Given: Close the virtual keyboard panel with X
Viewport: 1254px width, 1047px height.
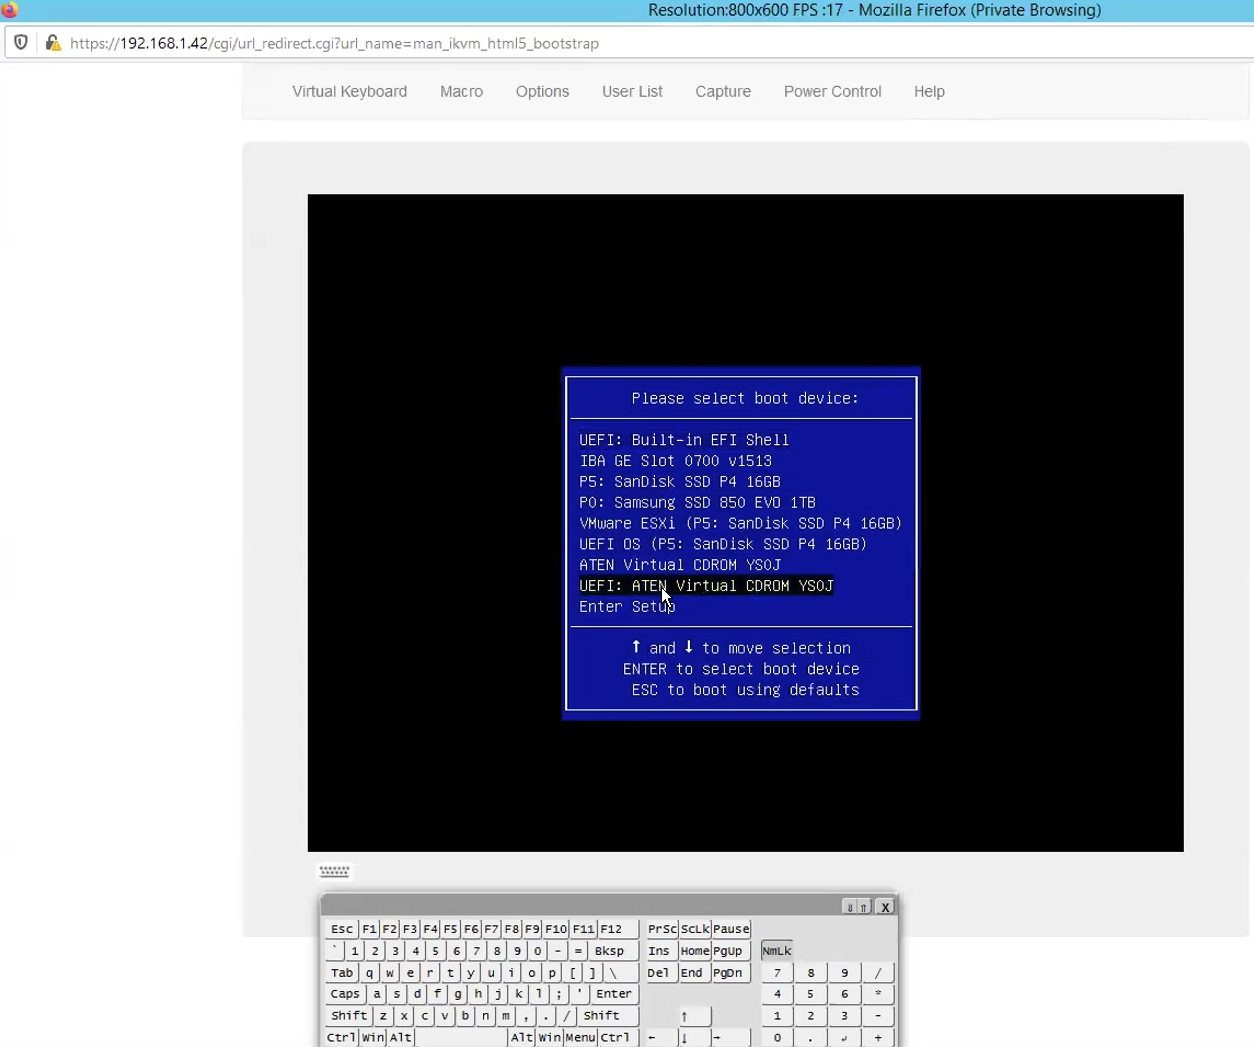Looking at the screenshot, I should click(885, 907).
